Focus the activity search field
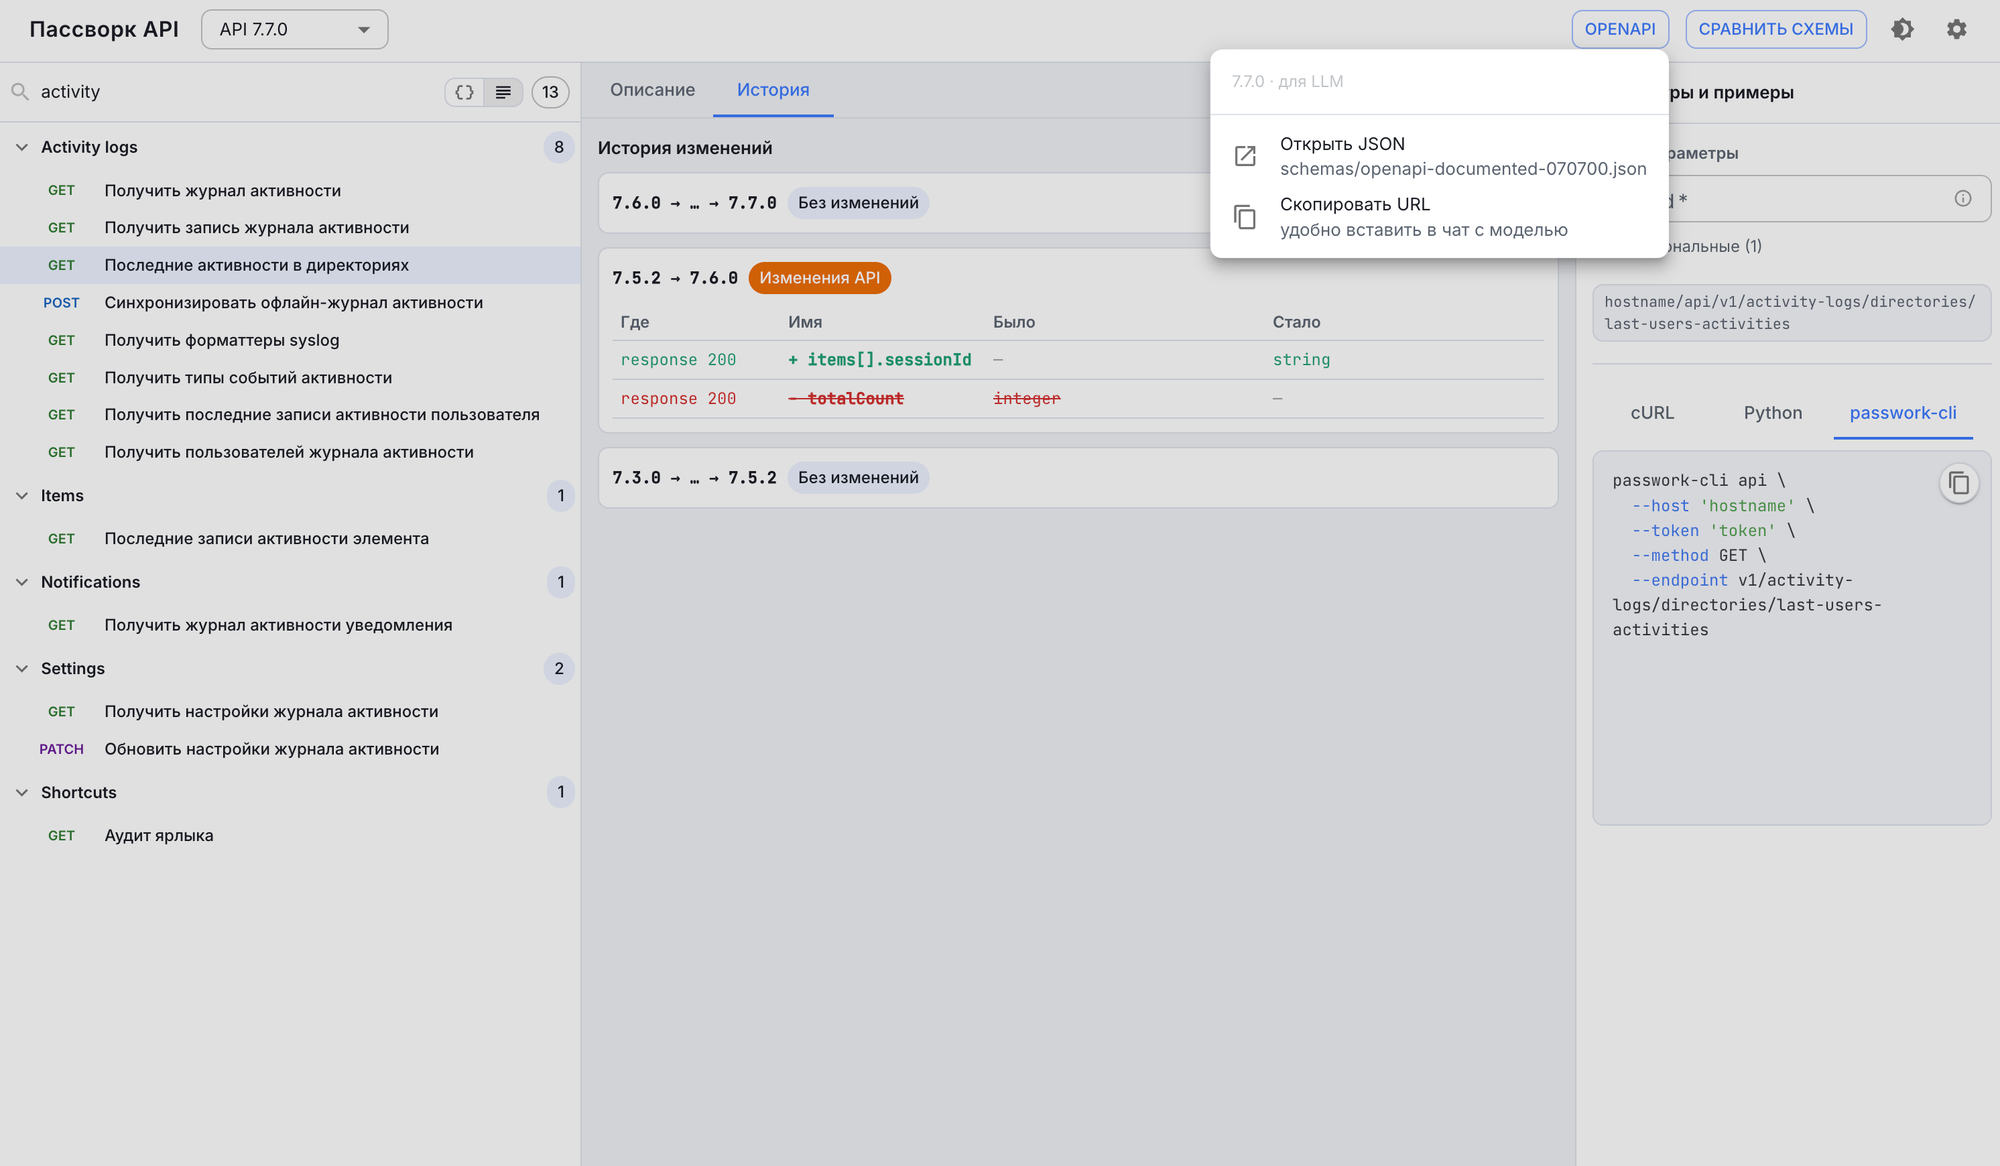This screenshot has width=2000, height=1166. tap(235, 92)
